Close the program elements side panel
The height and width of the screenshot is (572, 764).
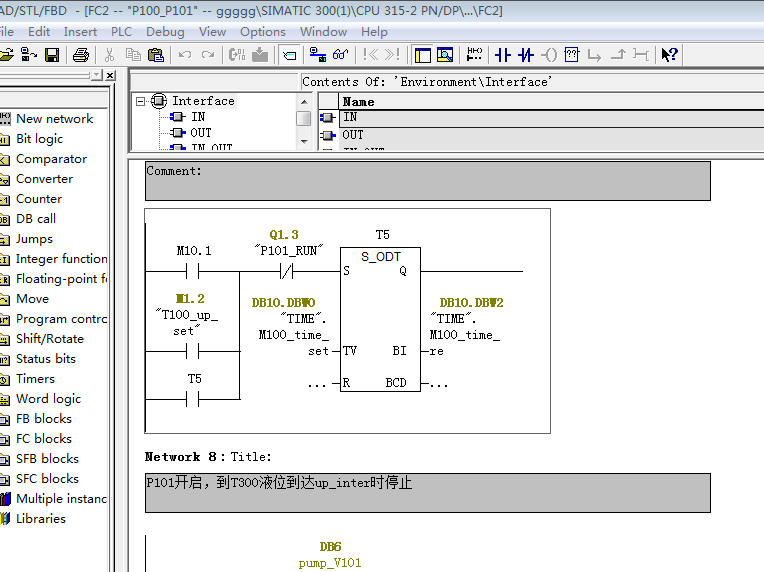click(110, 76)
